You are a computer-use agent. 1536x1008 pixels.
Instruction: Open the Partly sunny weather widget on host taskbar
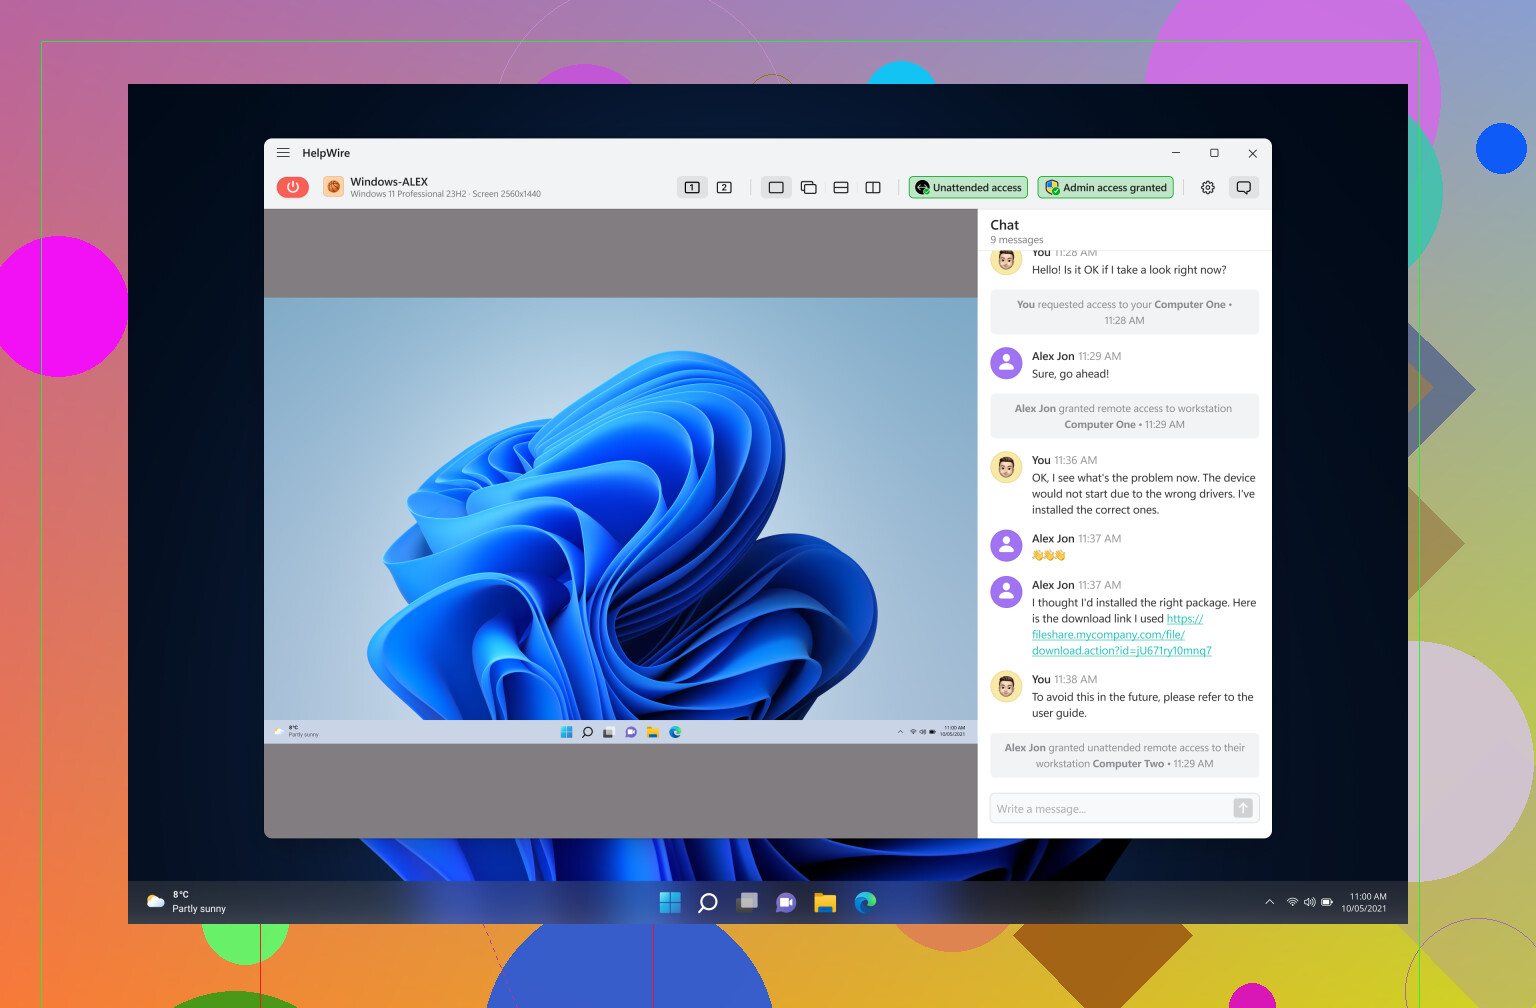pyautogui.click(x=187, y=902)
